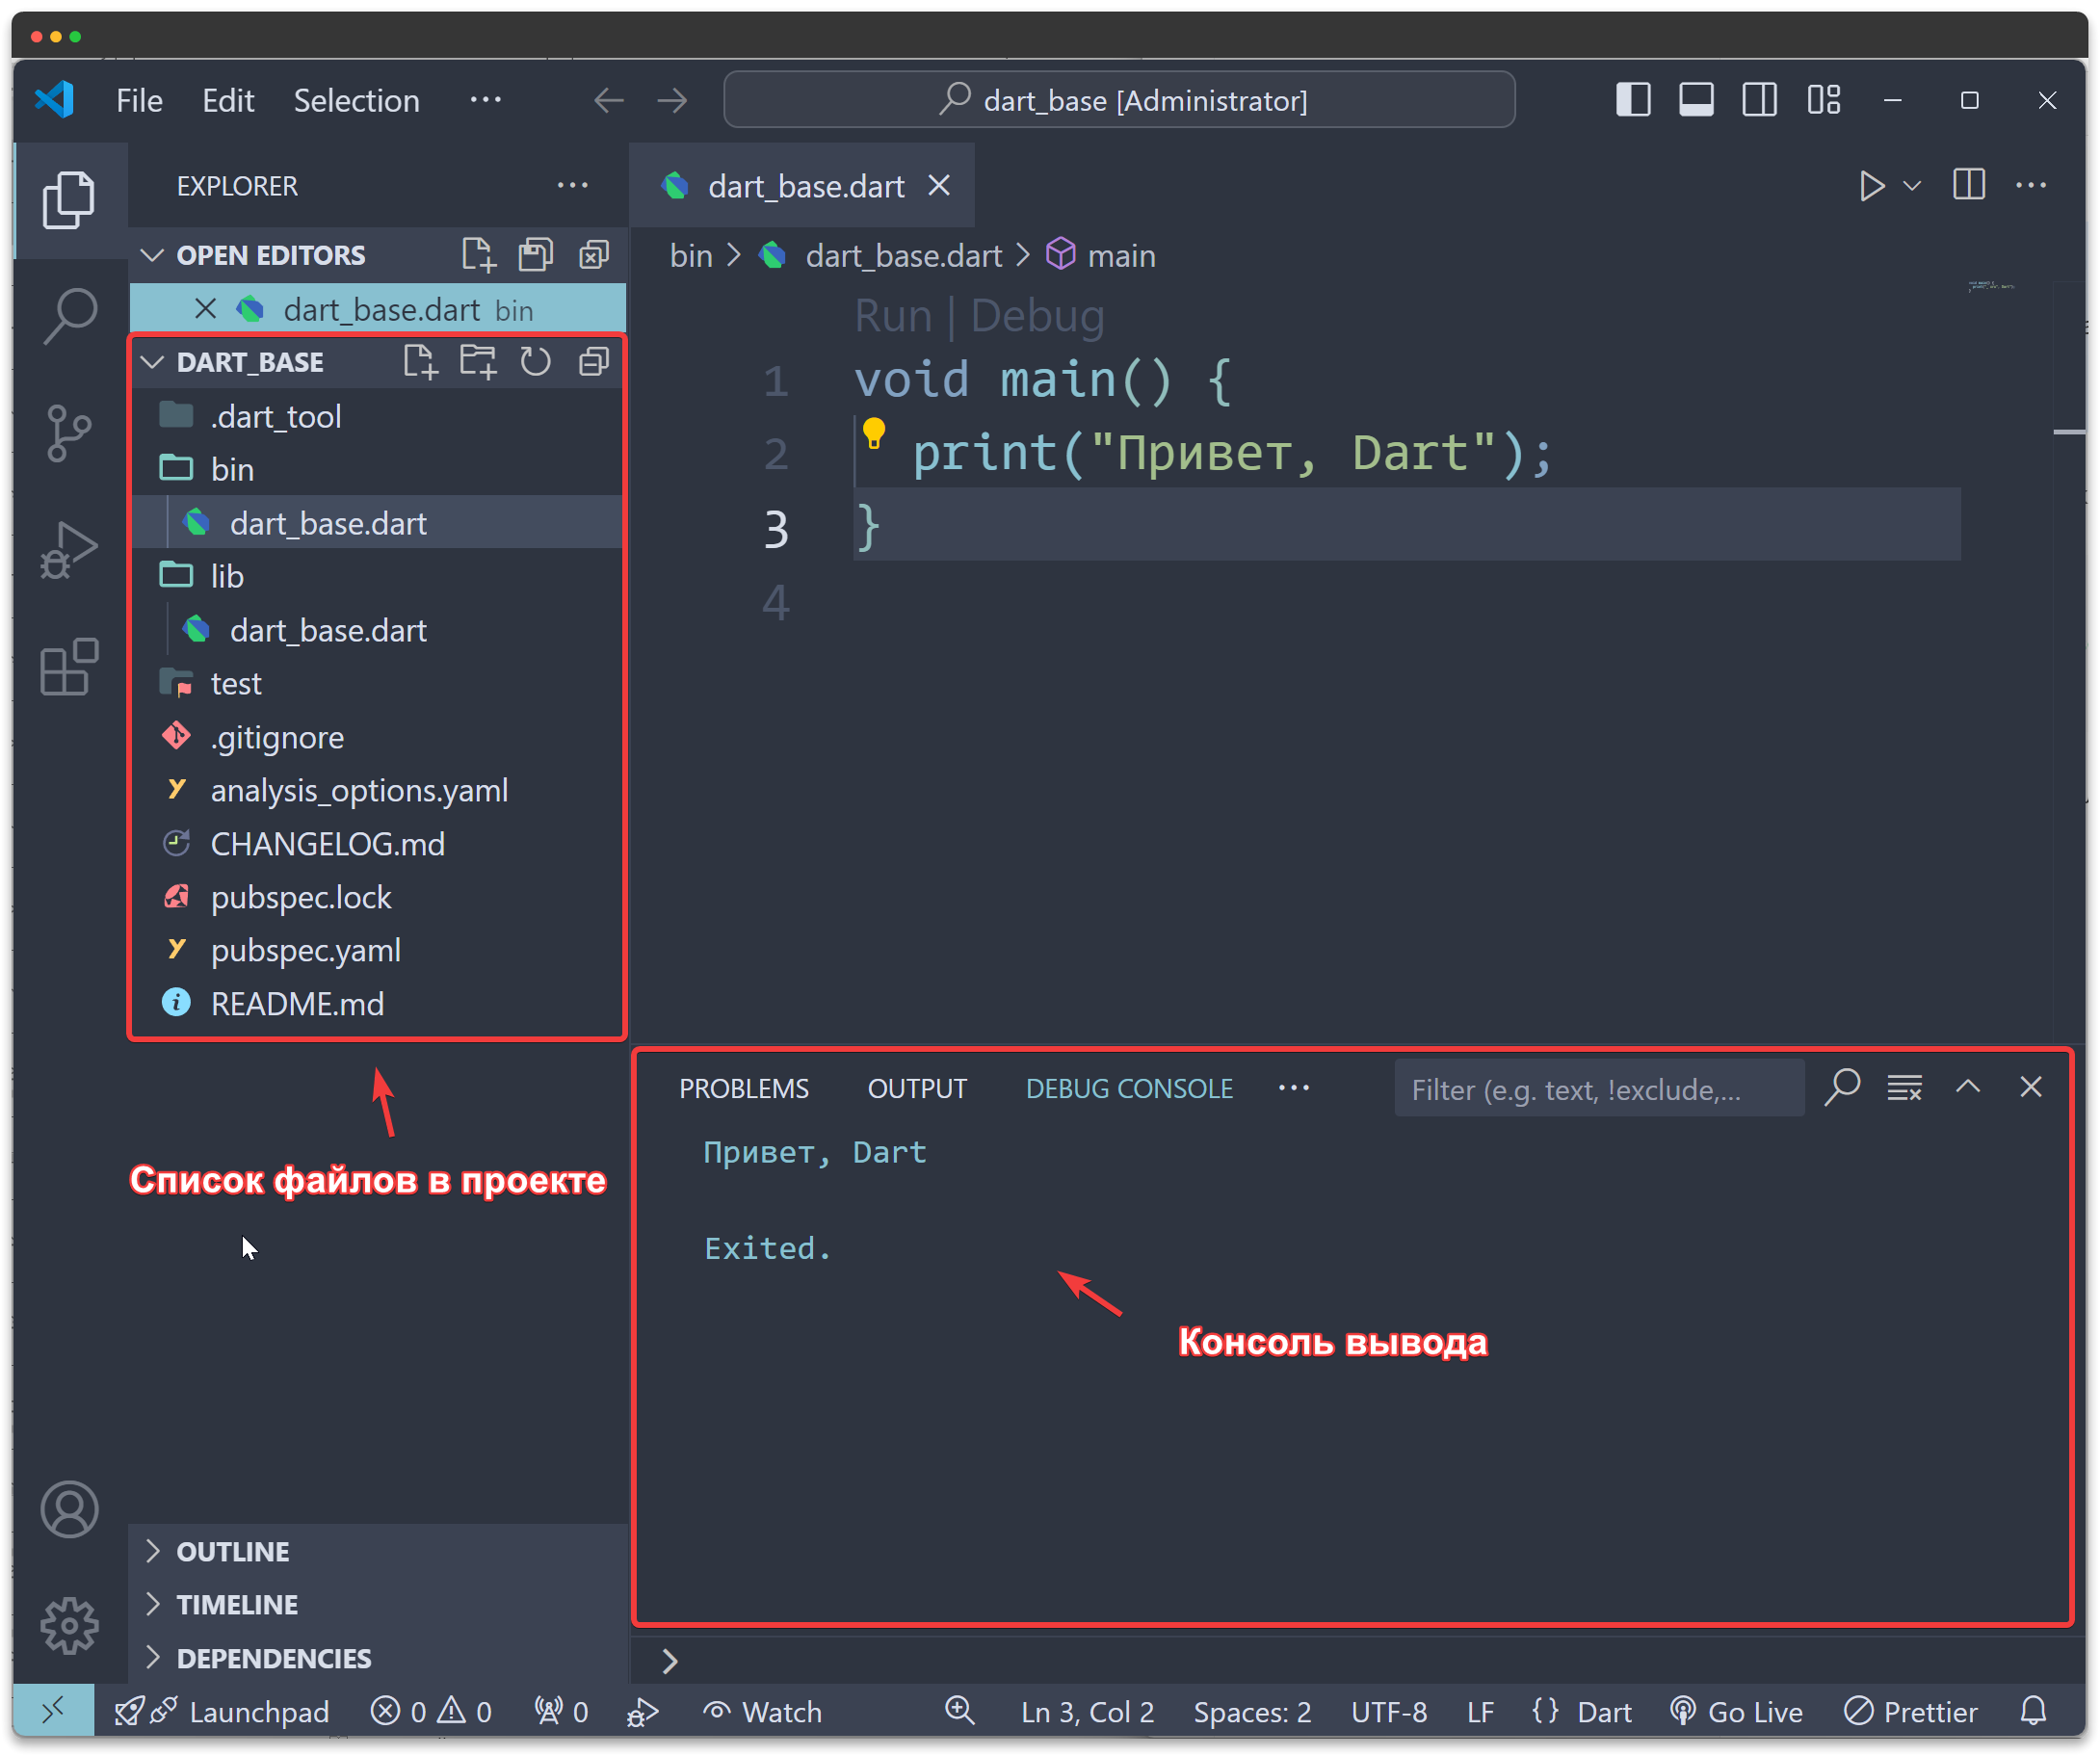Click the Debug code lens above main
The height and width of the screenshot is (1756, 2100).
pos(1036,315)
